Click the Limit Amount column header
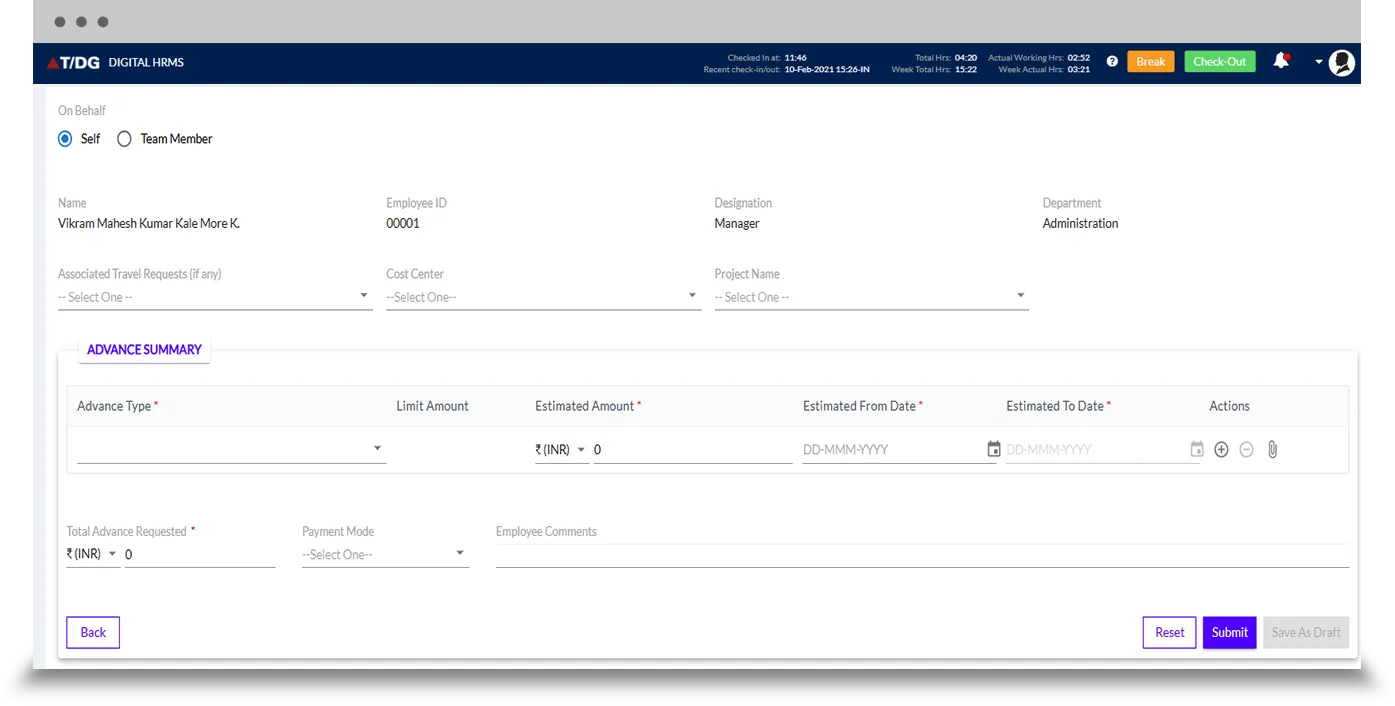This screenshot has width=1395, height=706. tap(432, 406)
